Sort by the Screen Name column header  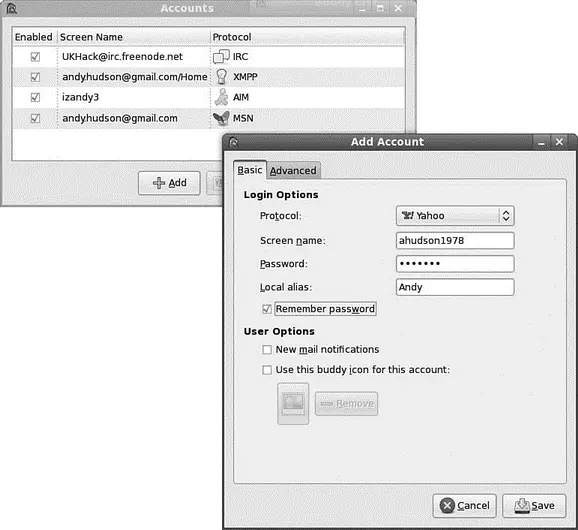133,37
